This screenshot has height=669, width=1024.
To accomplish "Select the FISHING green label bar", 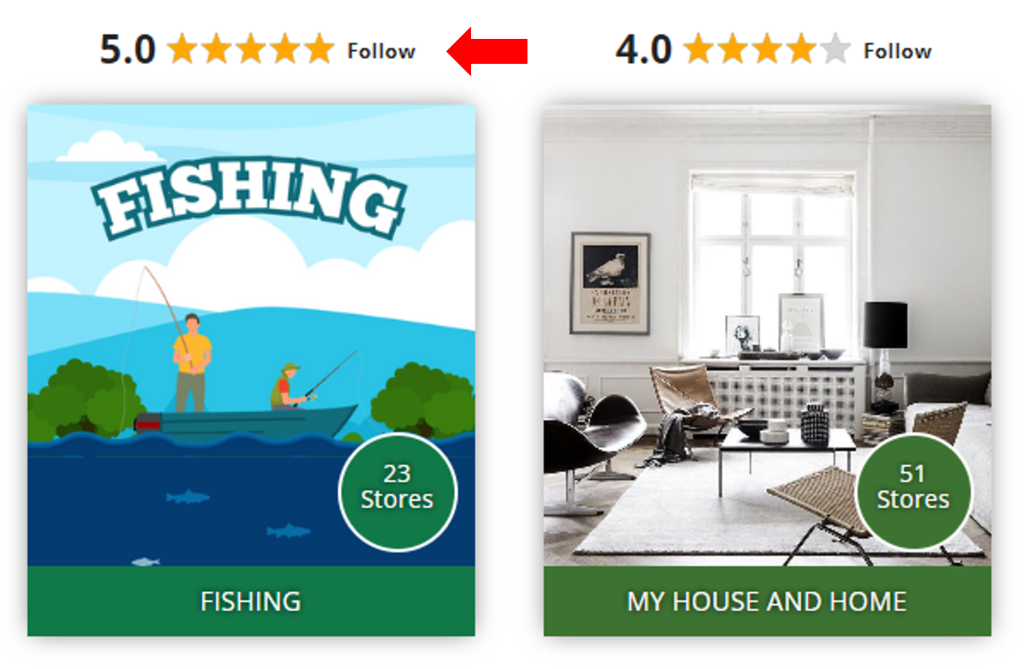I will tap(251, 601).
